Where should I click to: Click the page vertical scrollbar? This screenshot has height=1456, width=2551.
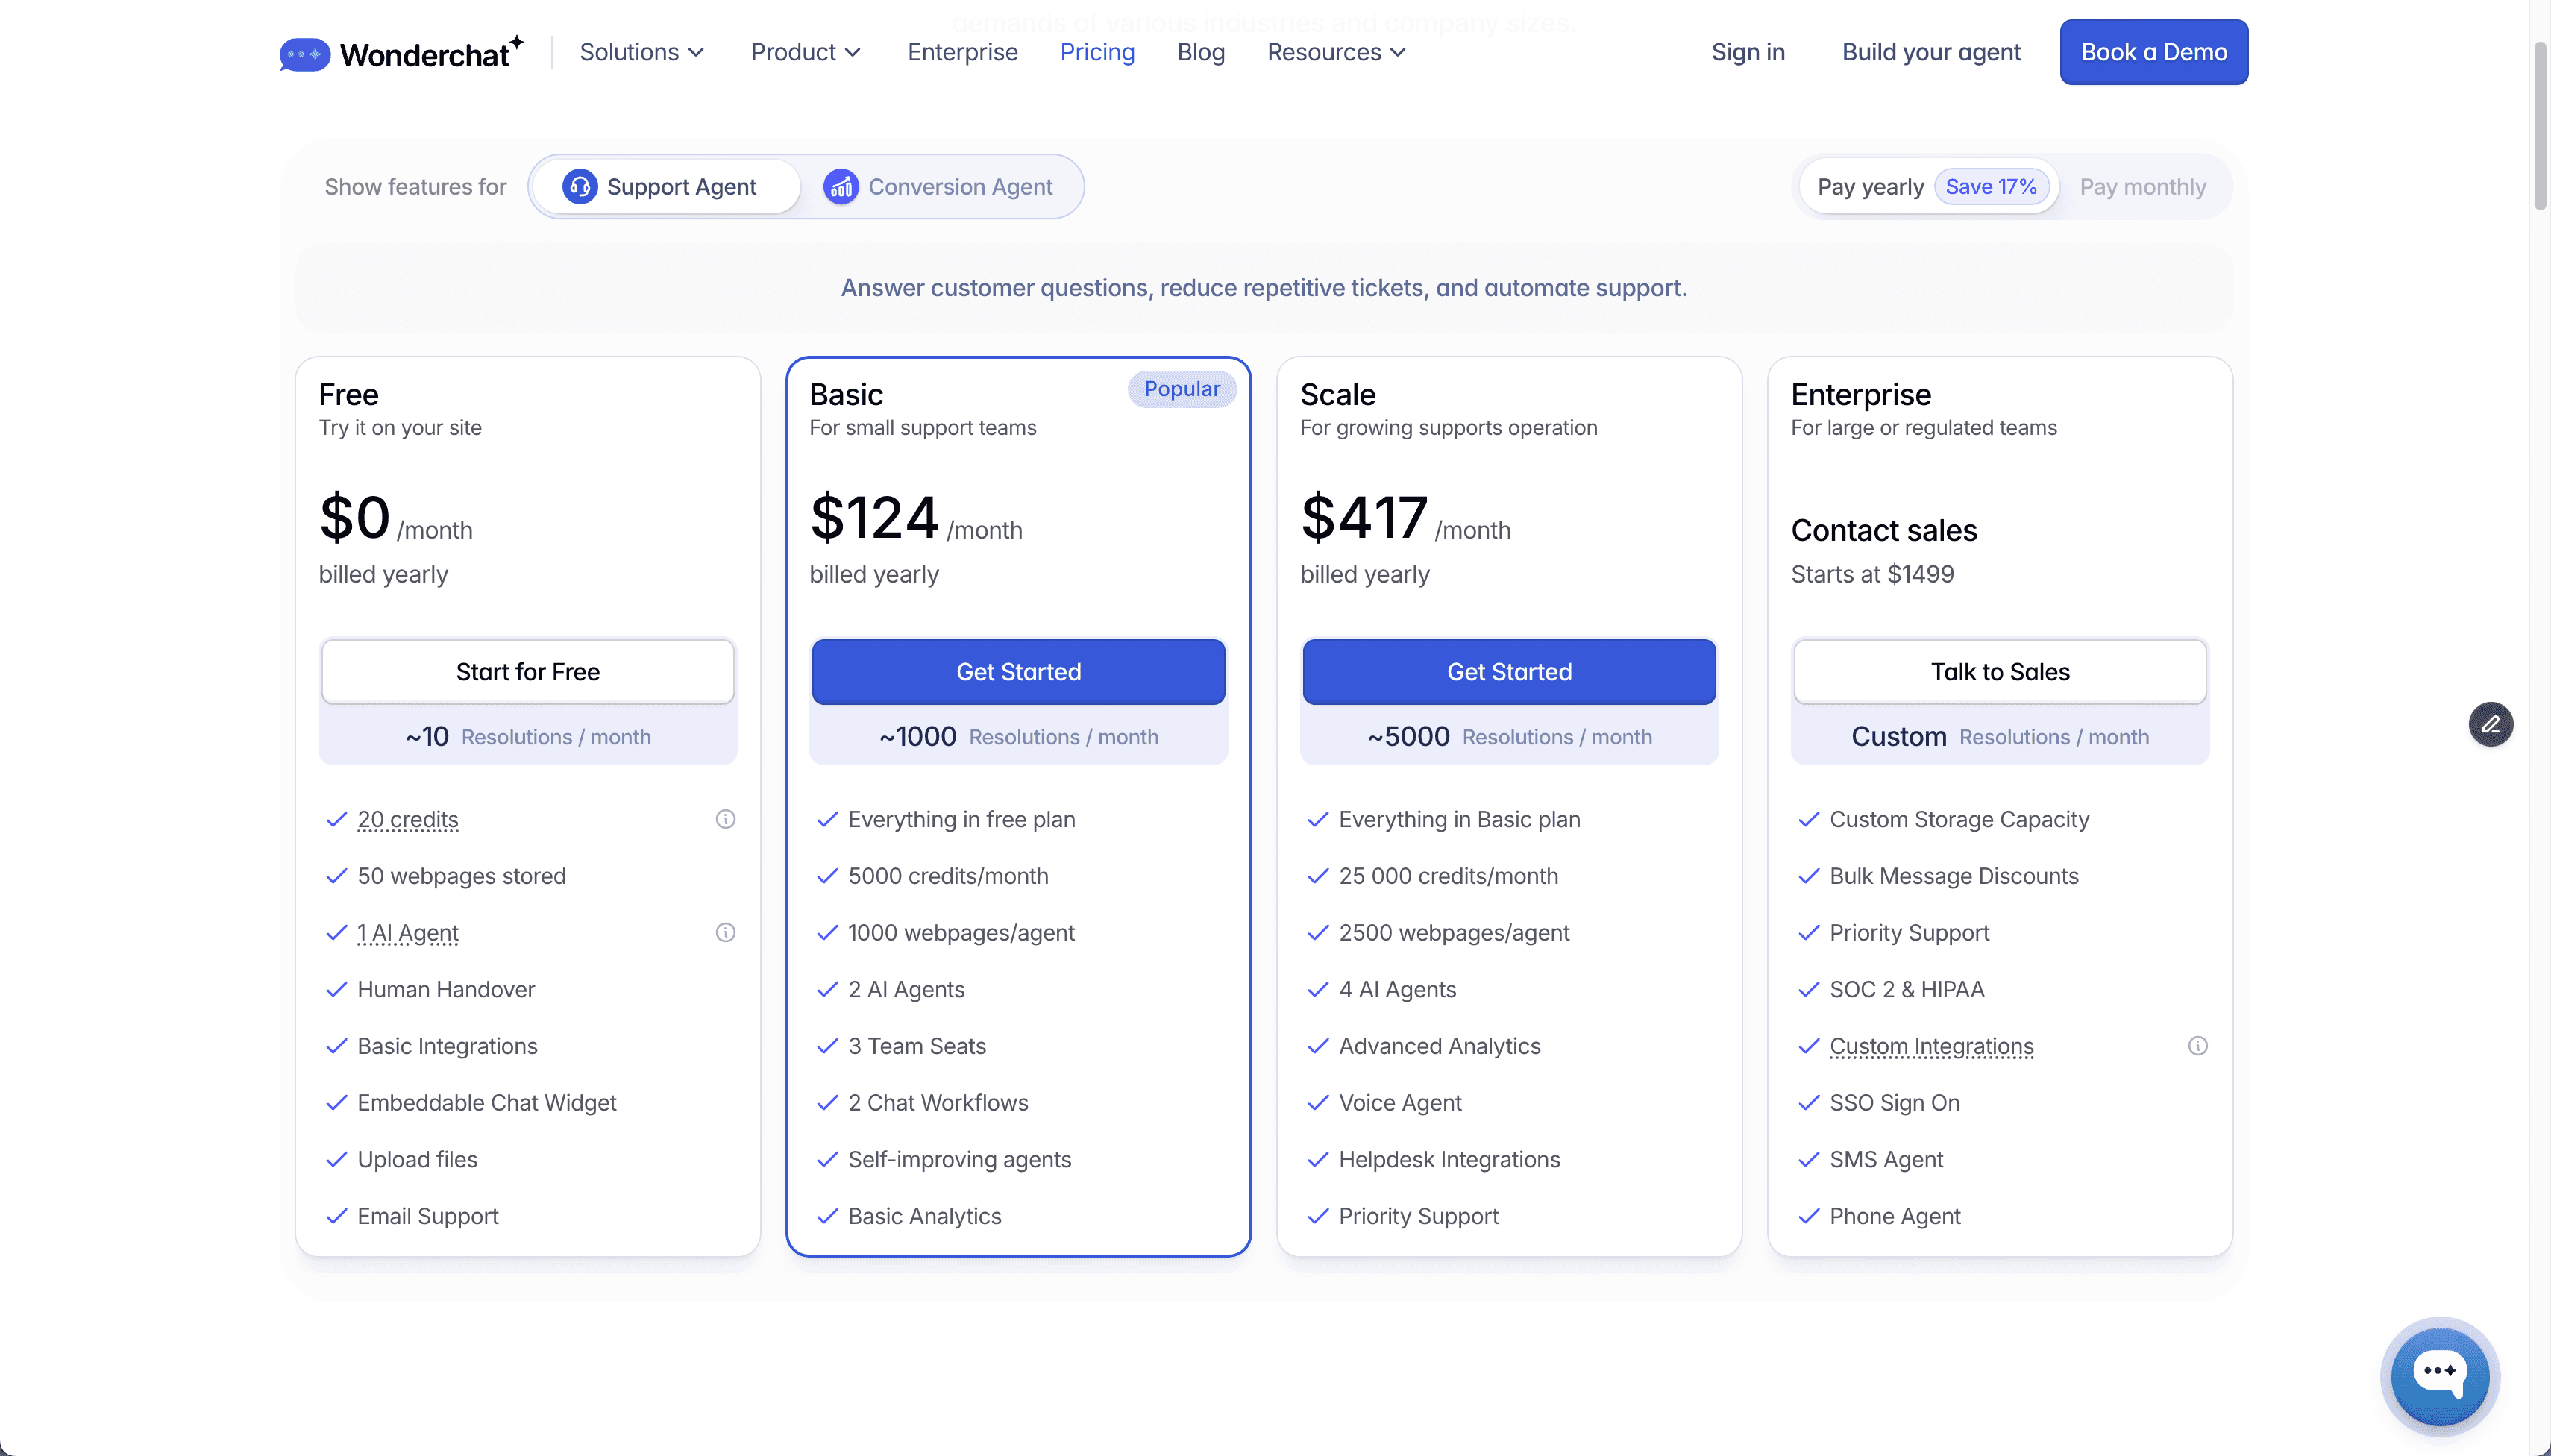(x=2540, y=125)
